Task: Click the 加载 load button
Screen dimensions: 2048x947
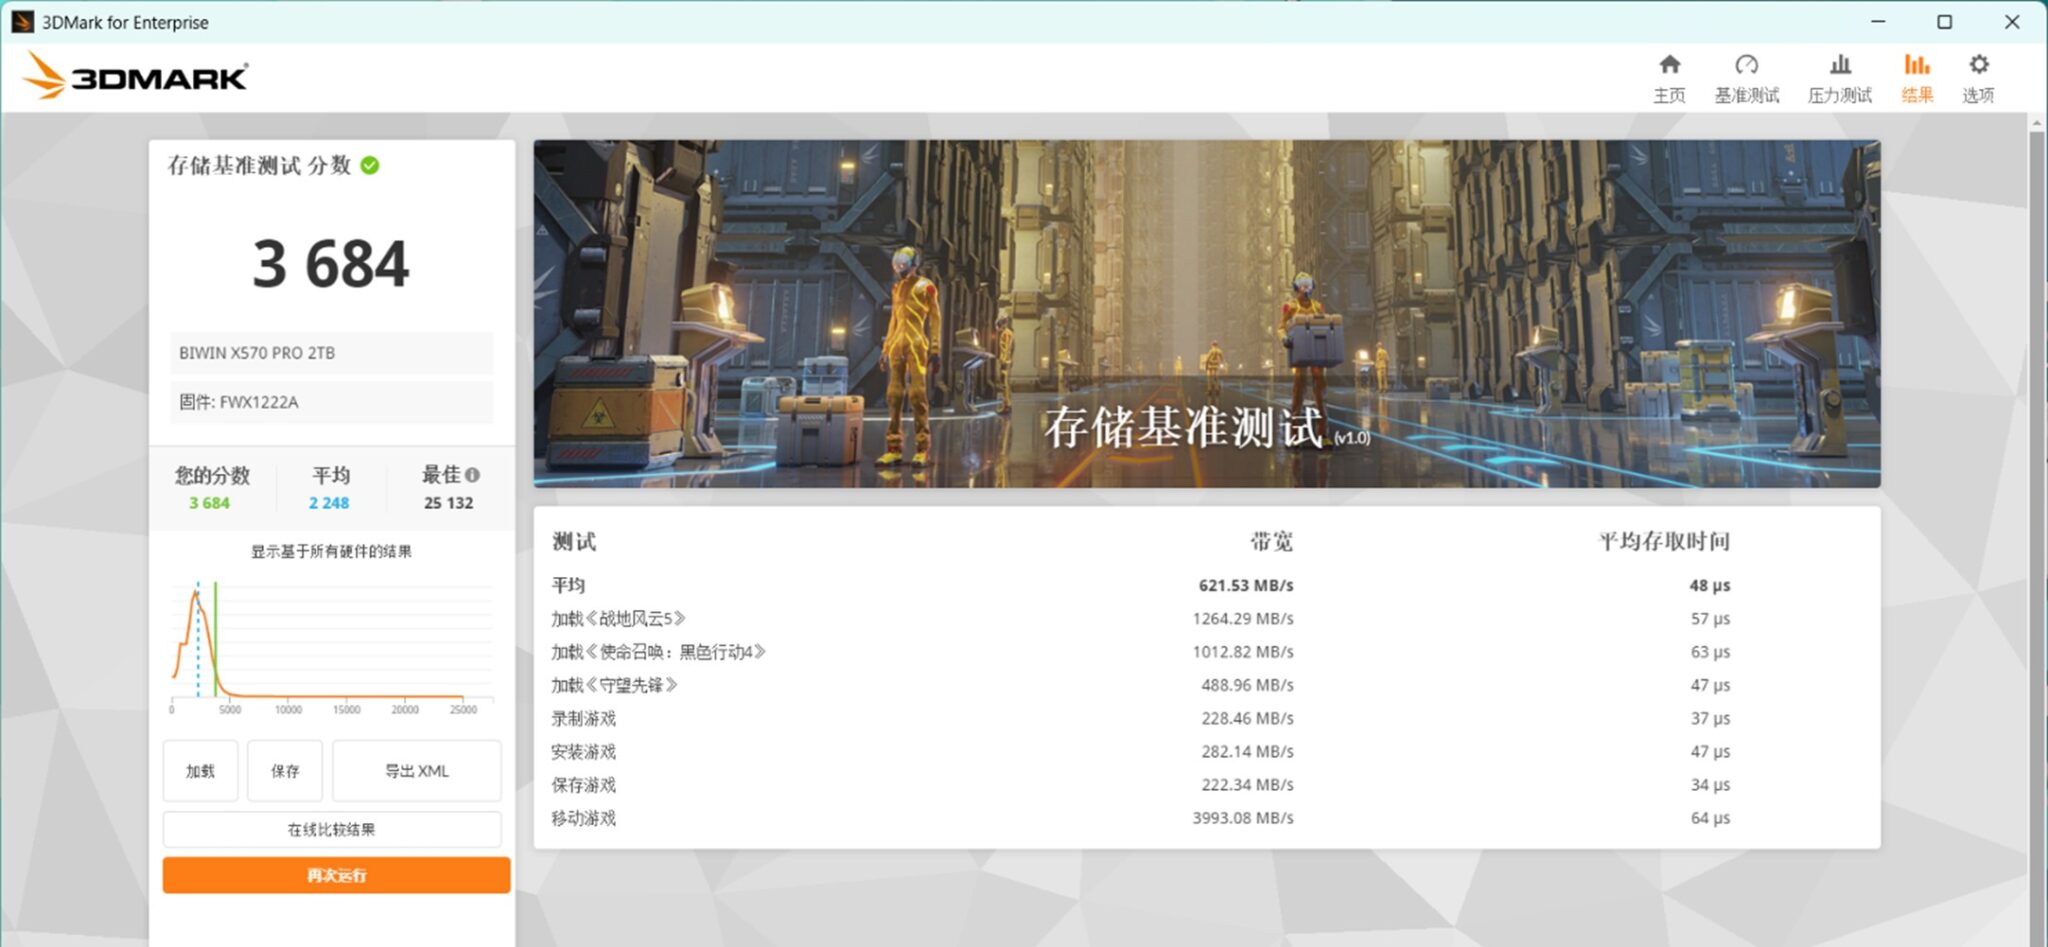Action: click(x=200, y=771)
